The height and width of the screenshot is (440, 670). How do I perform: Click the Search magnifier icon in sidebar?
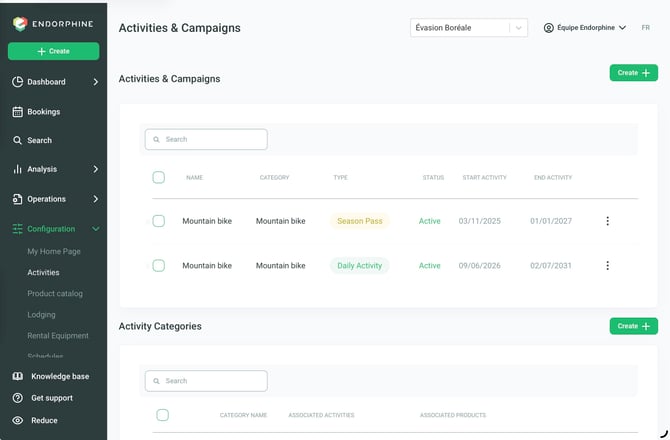pos(17,140)
